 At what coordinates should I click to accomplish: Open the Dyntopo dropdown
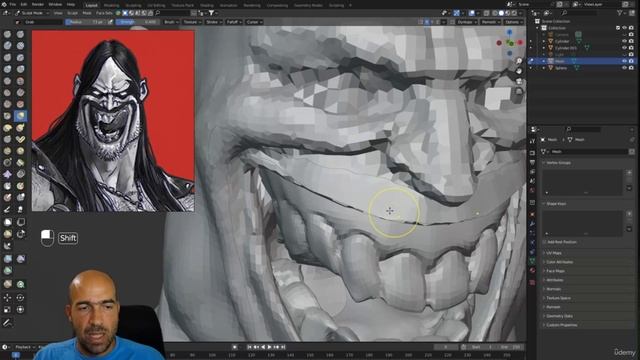[x=467, y=22]
